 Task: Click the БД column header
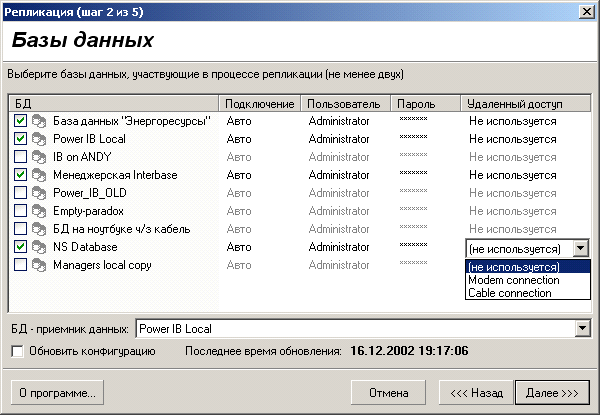click(114, 104)
